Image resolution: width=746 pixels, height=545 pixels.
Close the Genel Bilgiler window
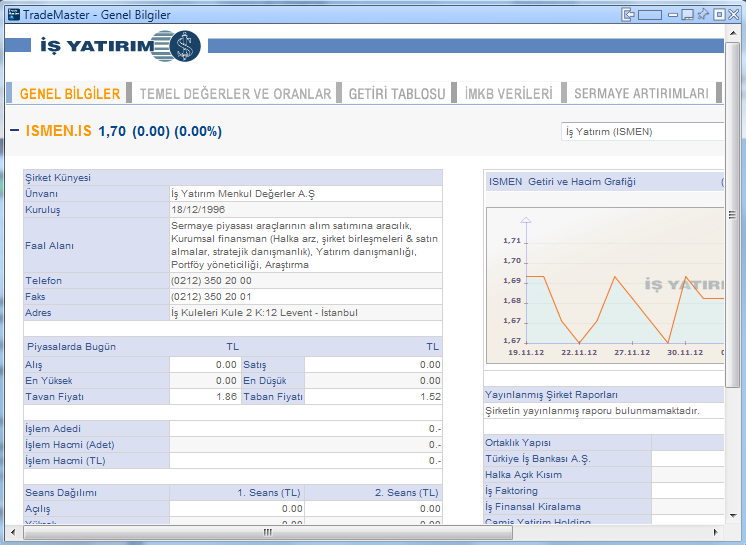tap(734, 15)
